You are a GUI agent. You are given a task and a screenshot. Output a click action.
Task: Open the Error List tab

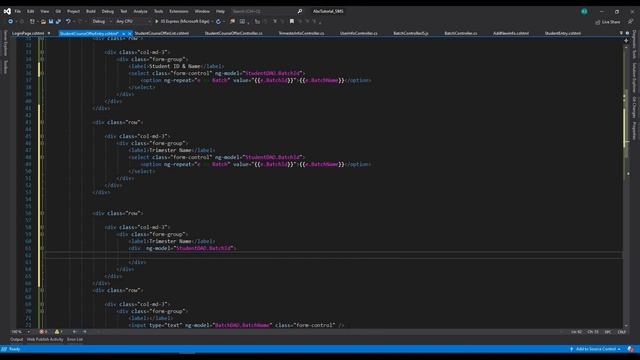tap(75, 340)
